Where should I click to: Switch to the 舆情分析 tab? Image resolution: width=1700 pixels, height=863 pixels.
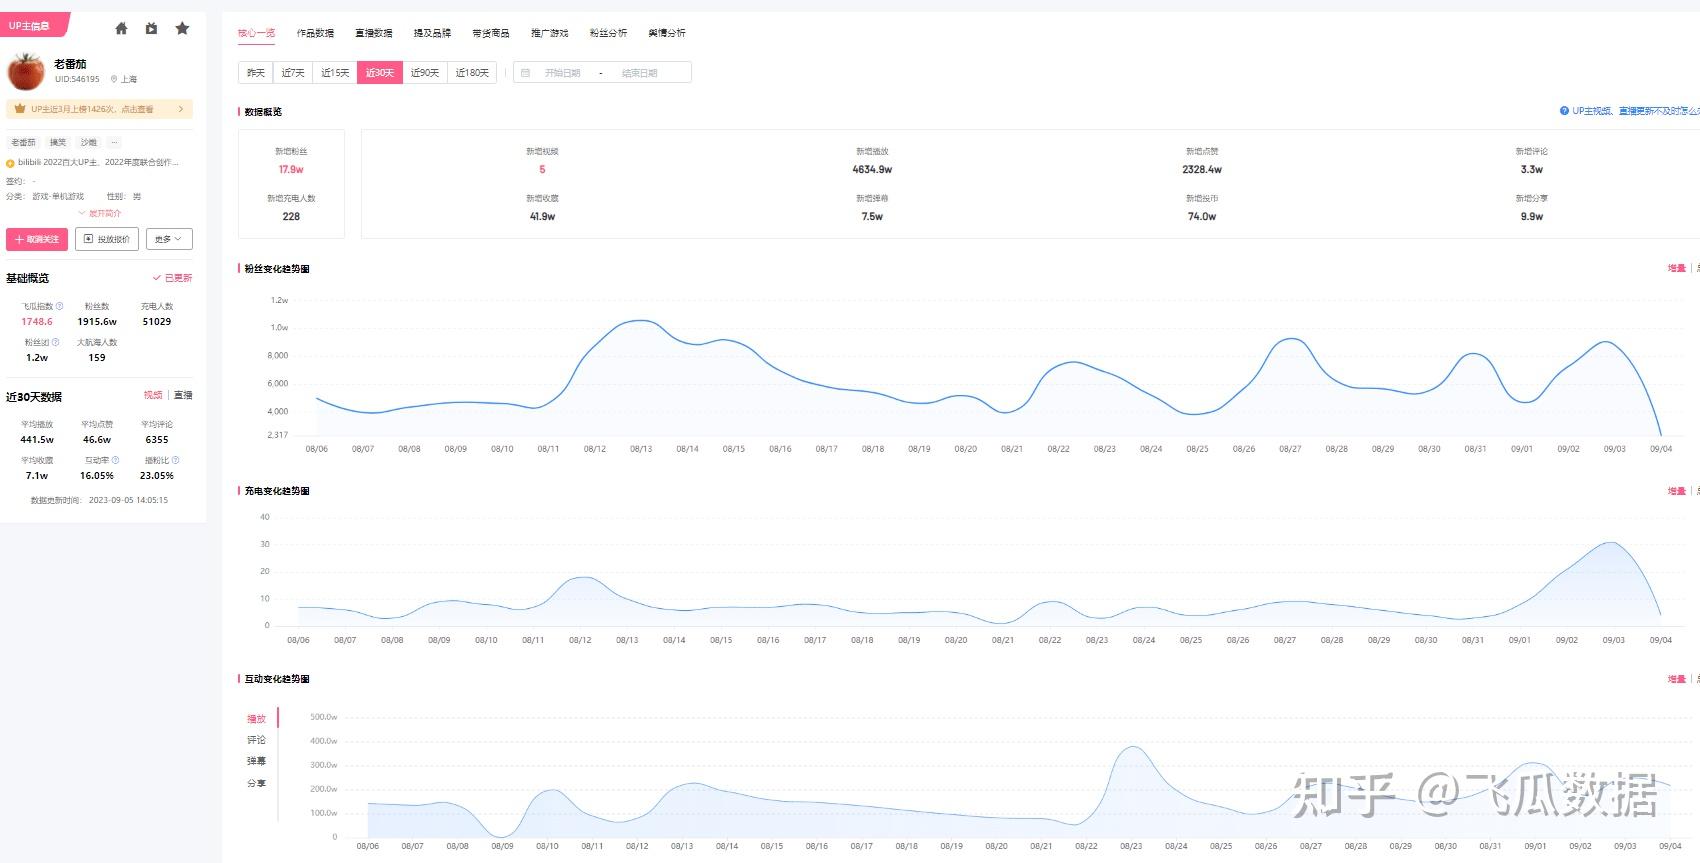point(667,33)
